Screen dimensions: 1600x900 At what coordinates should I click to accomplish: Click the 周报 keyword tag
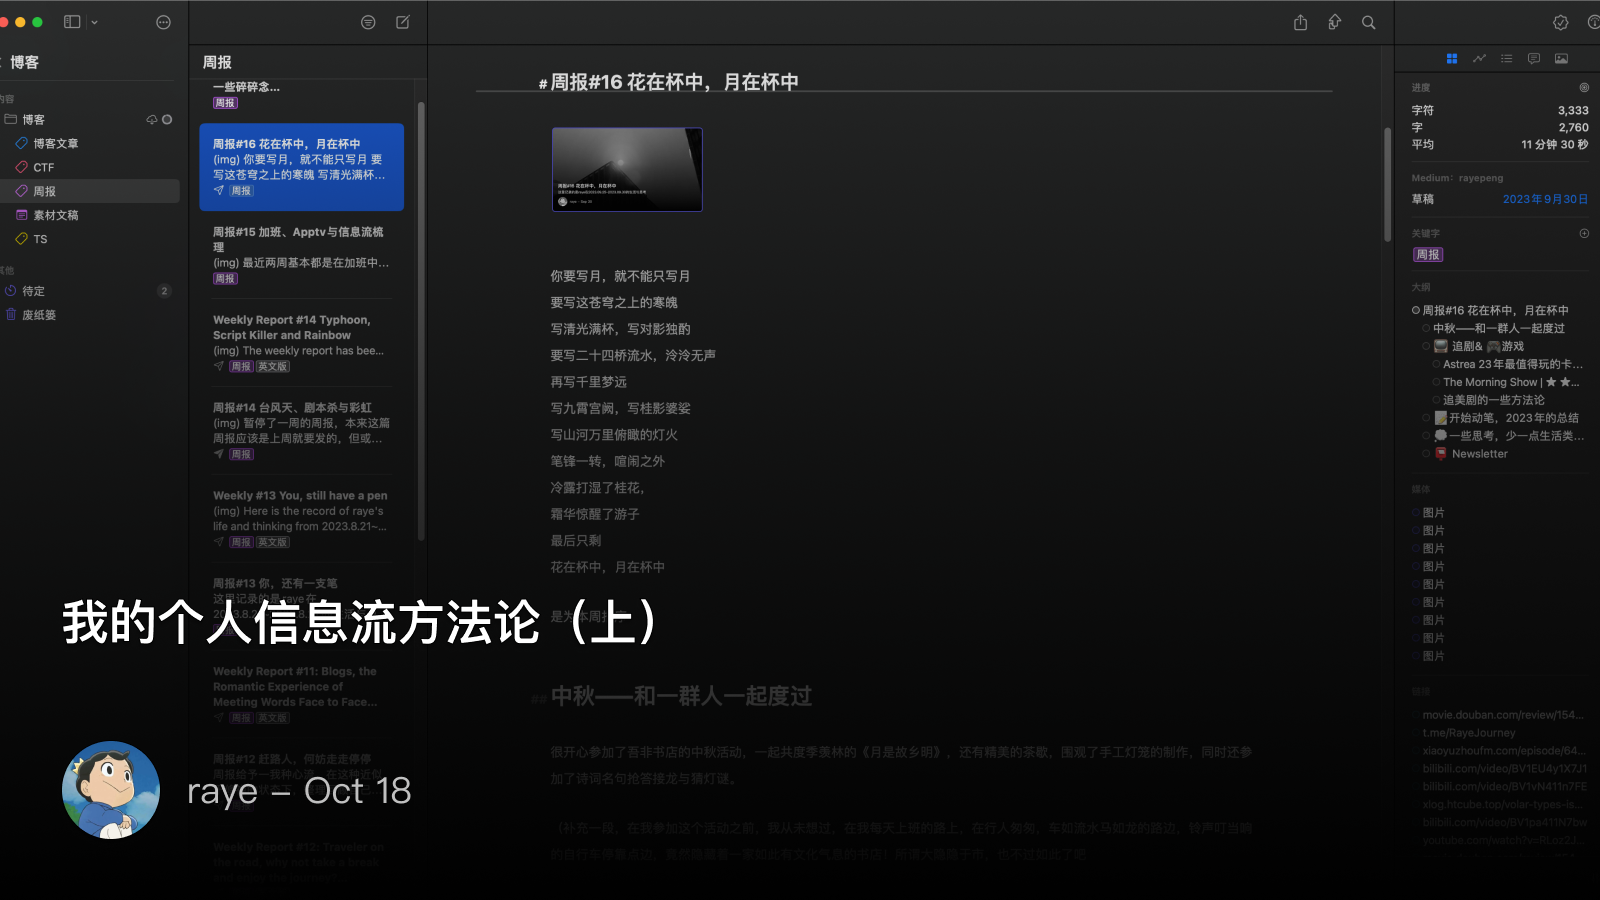tap(1428, 254)
